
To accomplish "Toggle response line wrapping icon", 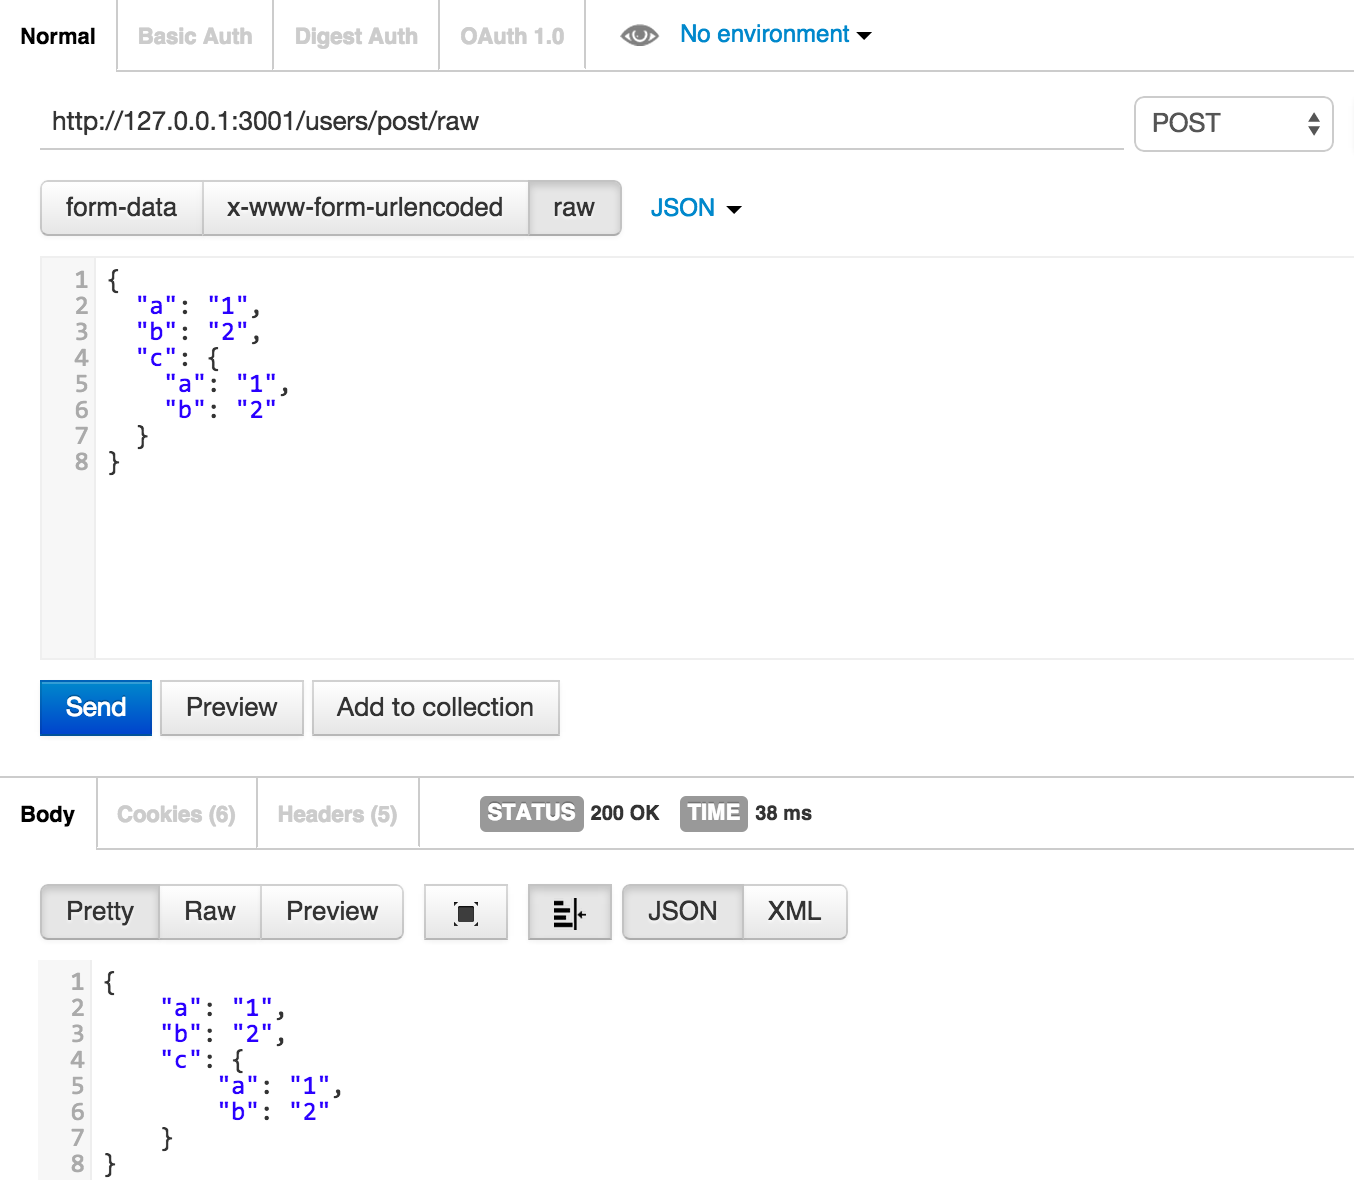I will click(x=570, y=912).
